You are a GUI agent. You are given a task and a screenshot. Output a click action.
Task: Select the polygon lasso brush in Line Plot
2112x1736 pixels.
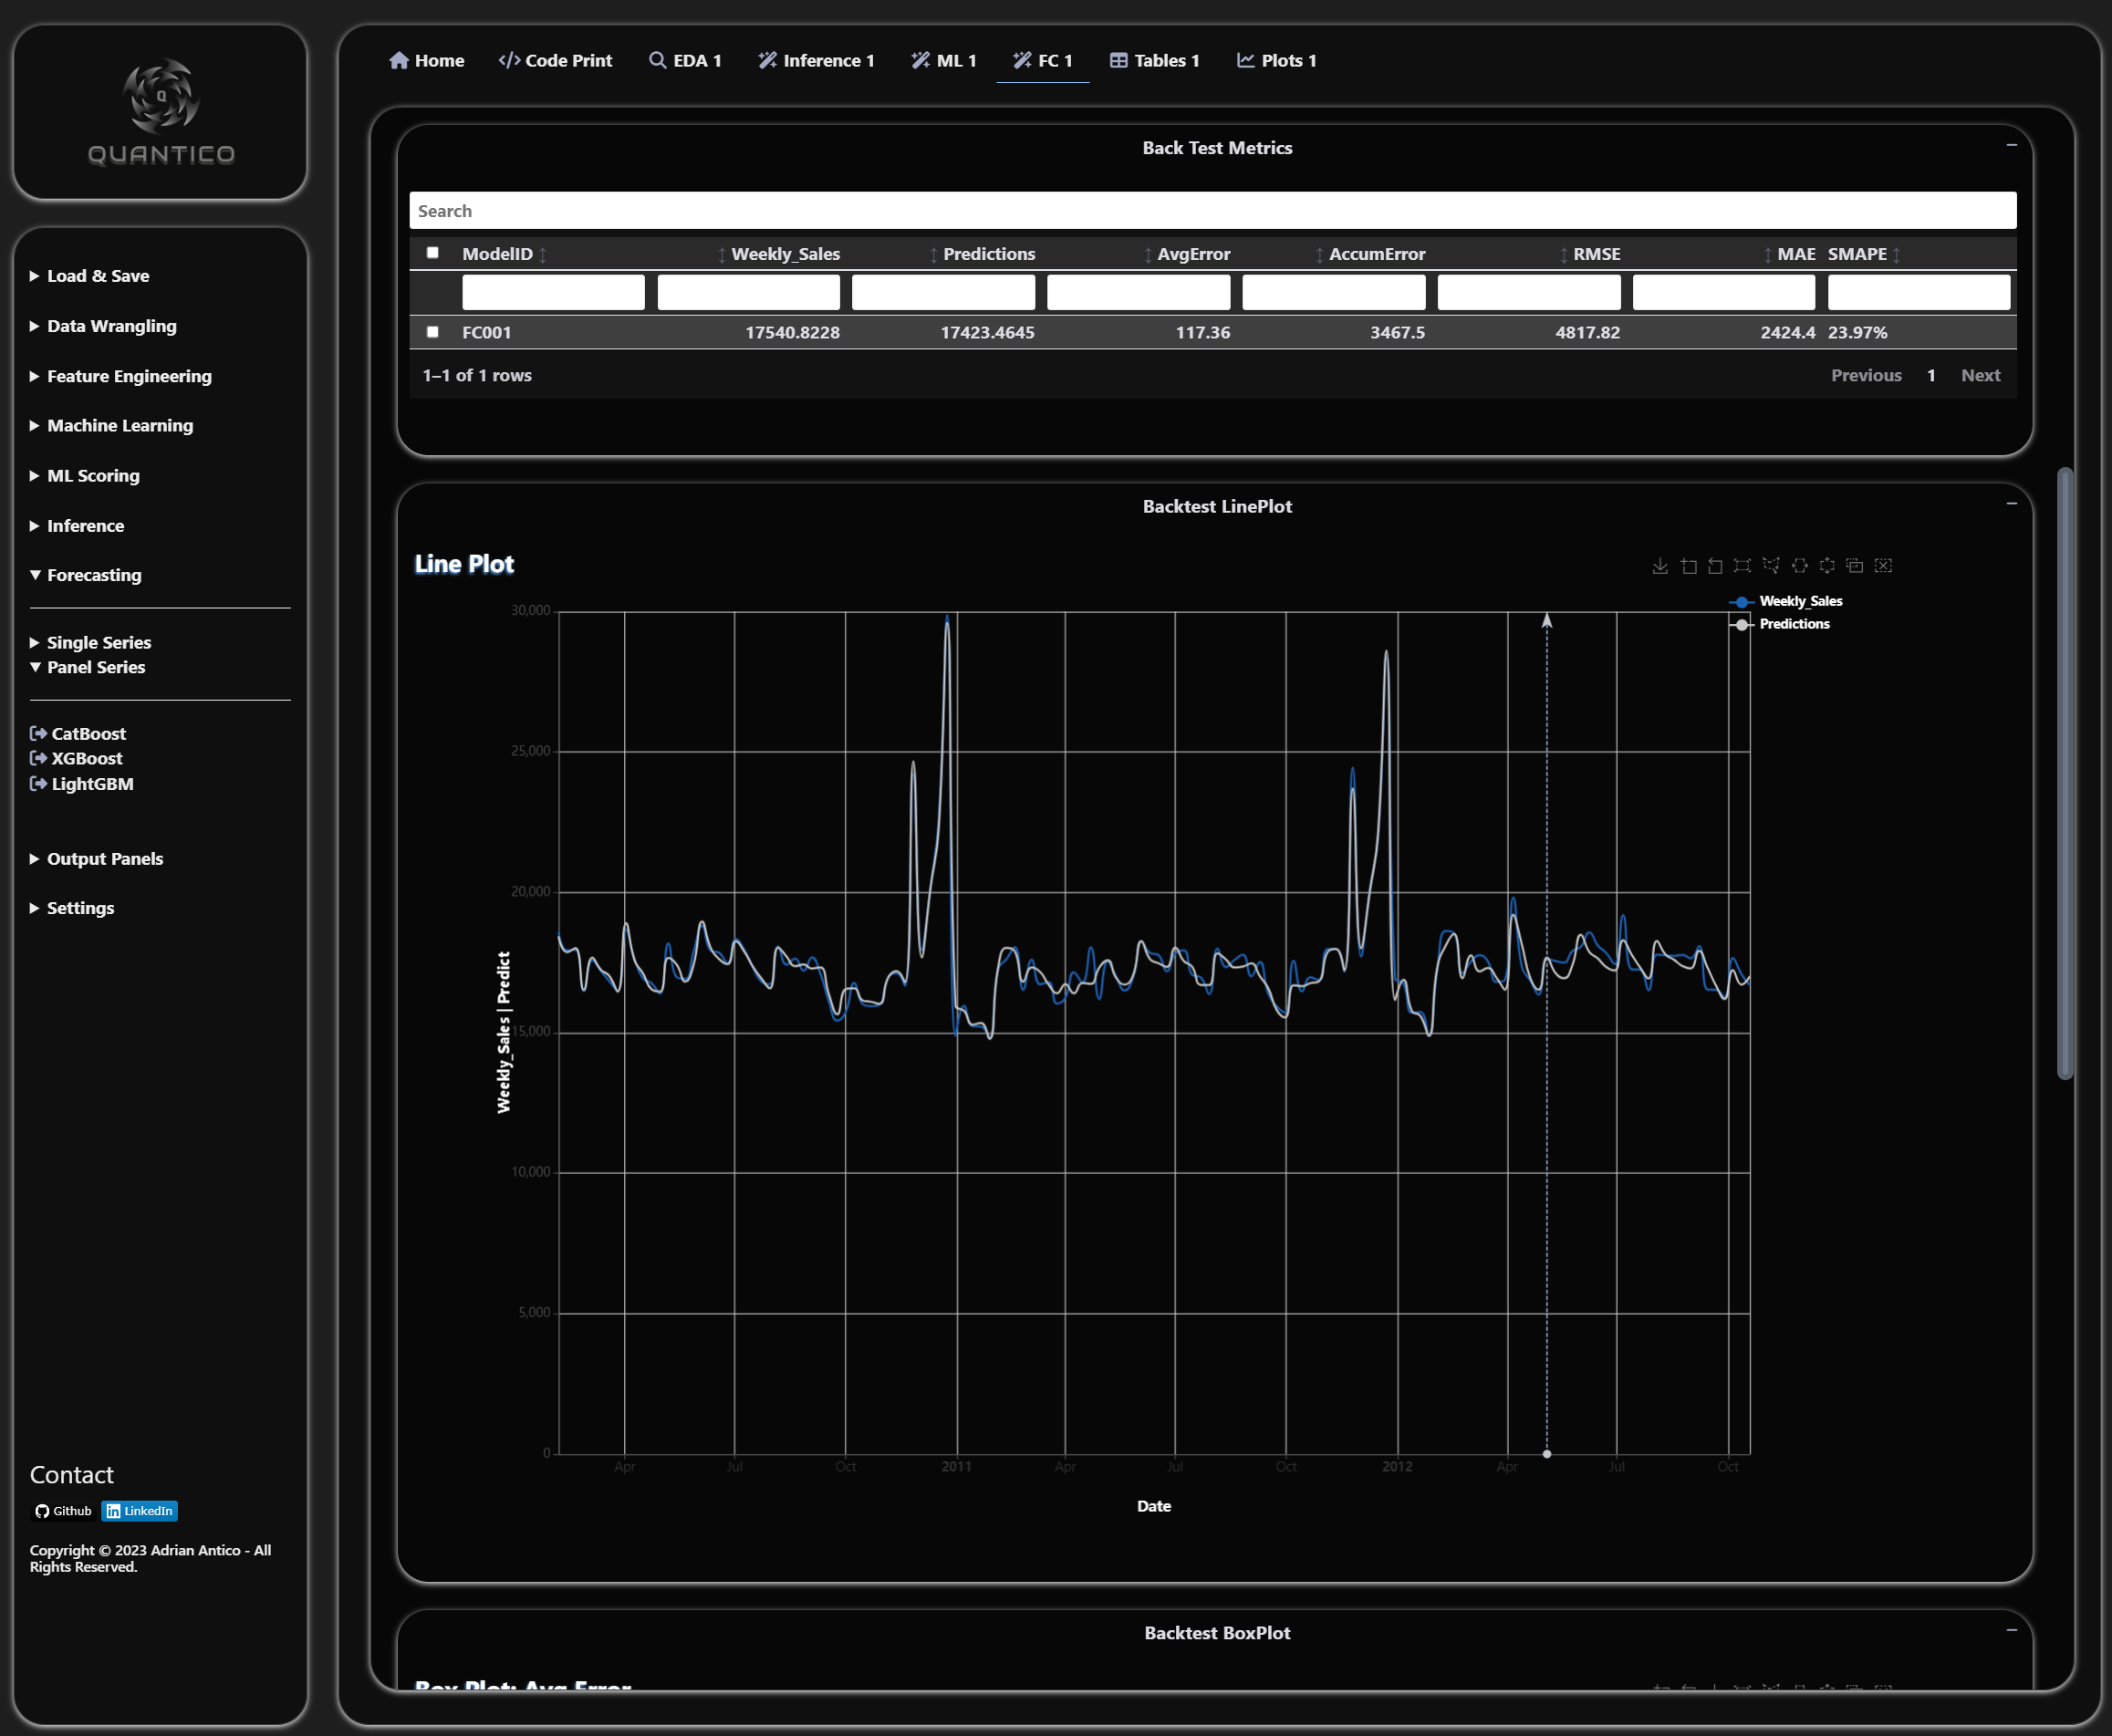point(1771,566)
